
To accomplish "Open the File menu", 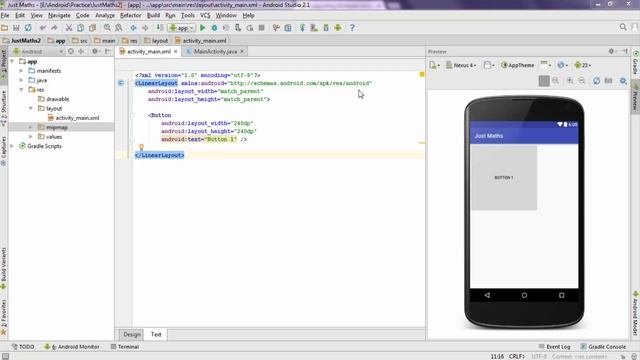I will point(5,15).
